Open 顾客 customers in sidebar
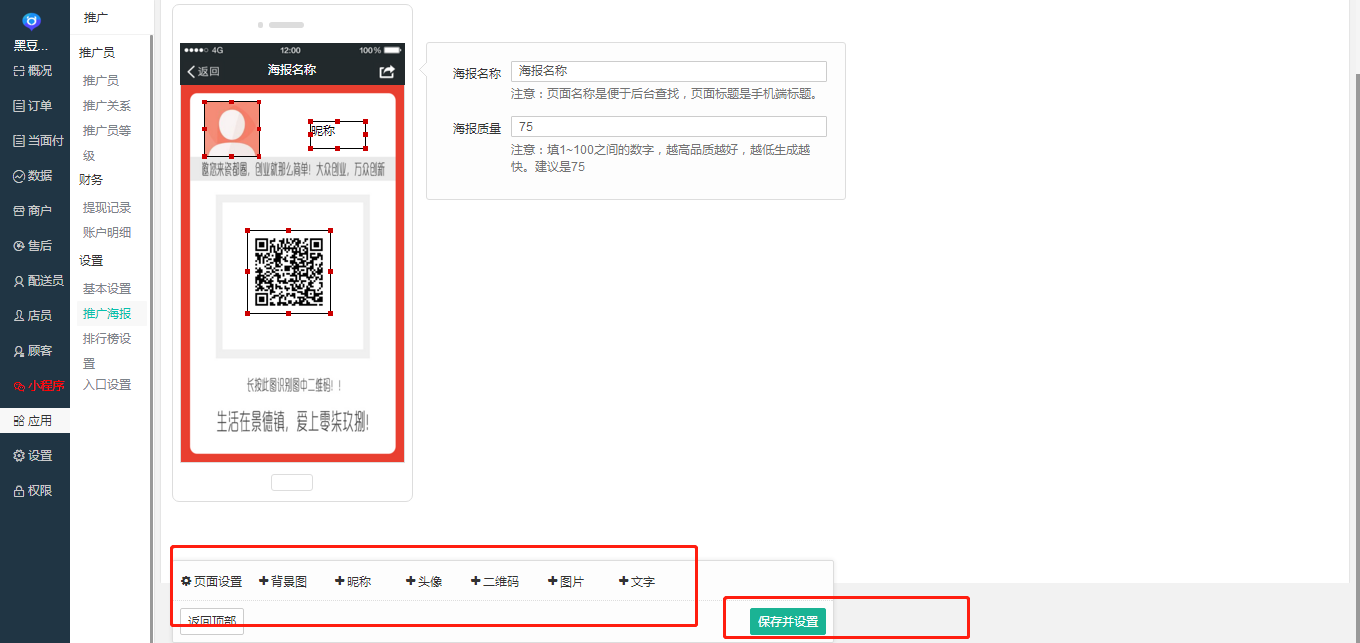 (33, 350)
